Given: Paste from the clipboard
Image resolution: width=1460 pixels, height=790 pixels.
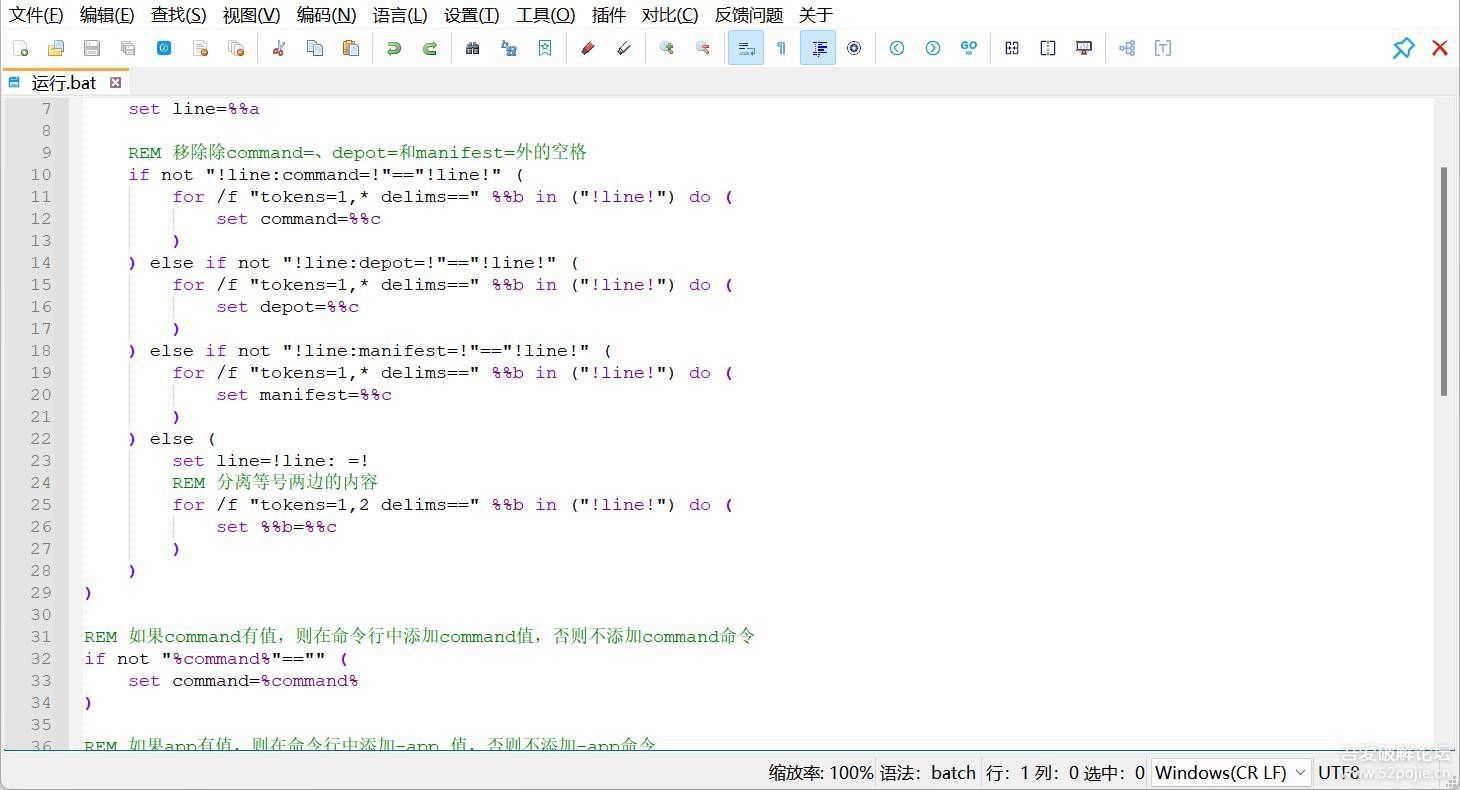Looking at the screenshot, I should click(351, 47).
